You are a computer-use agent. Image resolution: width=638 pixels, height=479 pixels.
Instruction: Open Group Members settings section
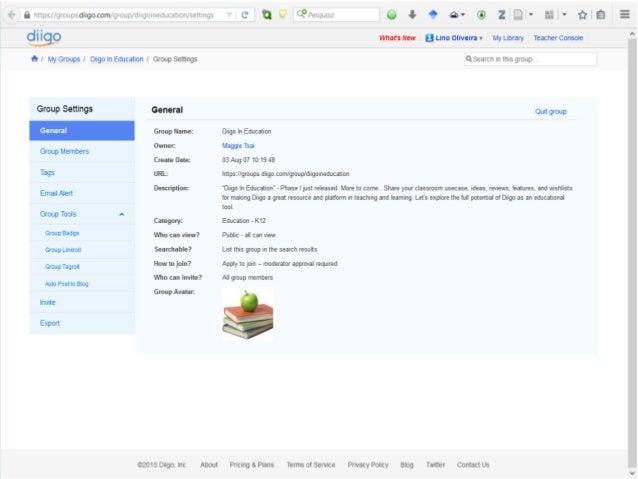(x=82, y=151)
